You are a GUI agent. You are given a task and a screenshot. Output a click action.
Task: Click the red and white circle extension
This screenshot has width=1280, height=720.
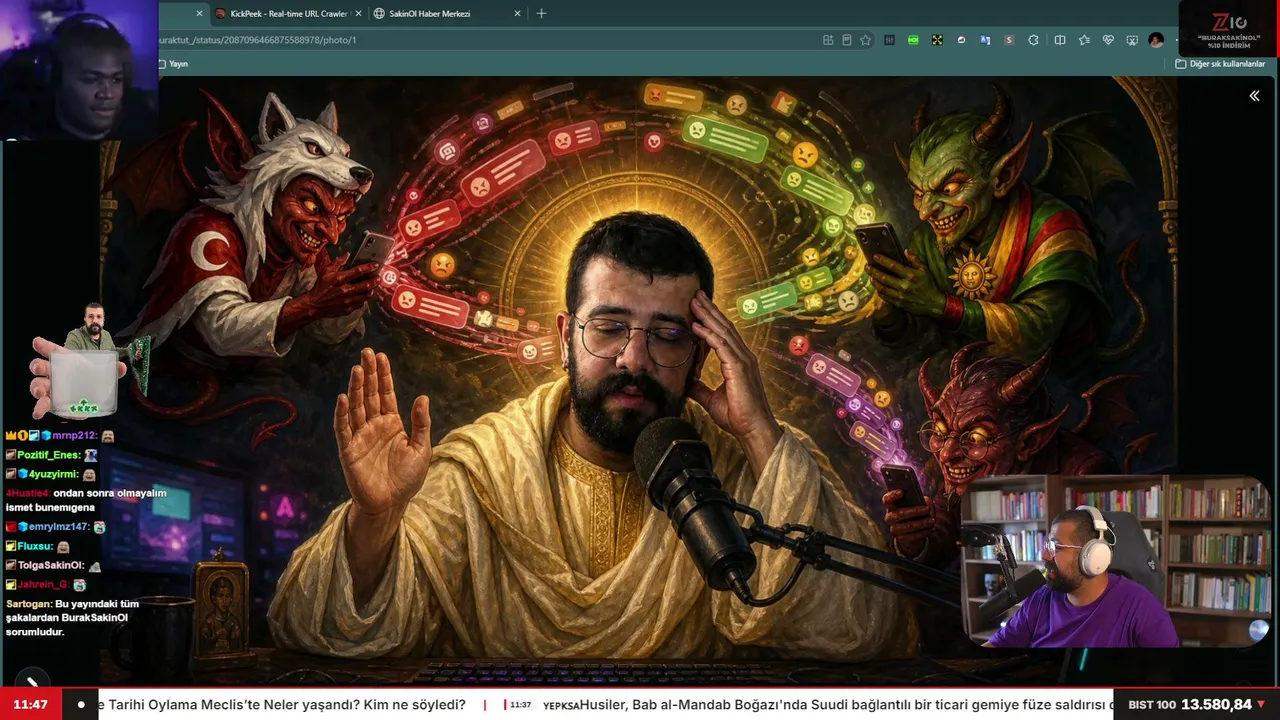pyautogui.click(x=961, y=40)
